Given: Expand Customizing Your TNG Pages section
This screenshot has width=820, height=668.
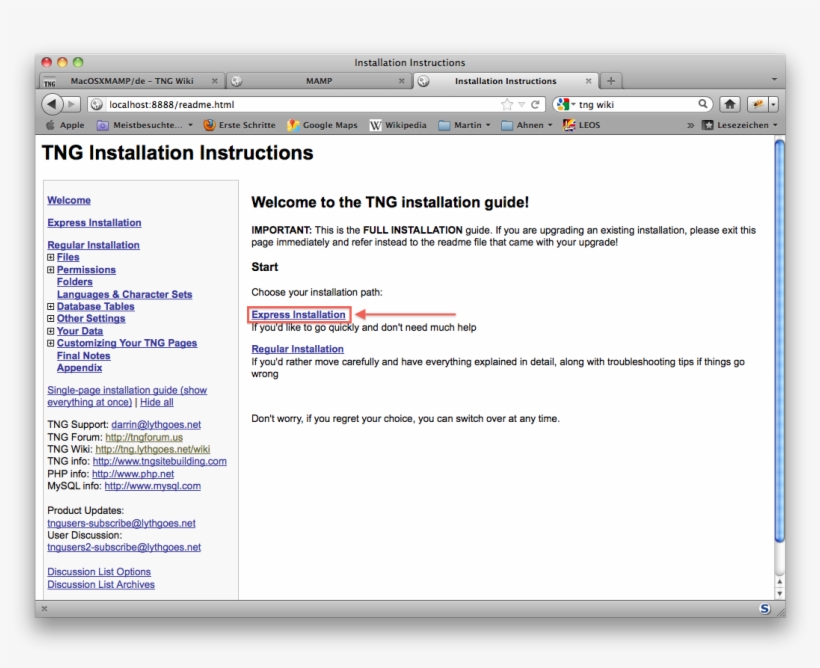Looking at the screenshot, I should pyautogui.click(x=51, y=343).
